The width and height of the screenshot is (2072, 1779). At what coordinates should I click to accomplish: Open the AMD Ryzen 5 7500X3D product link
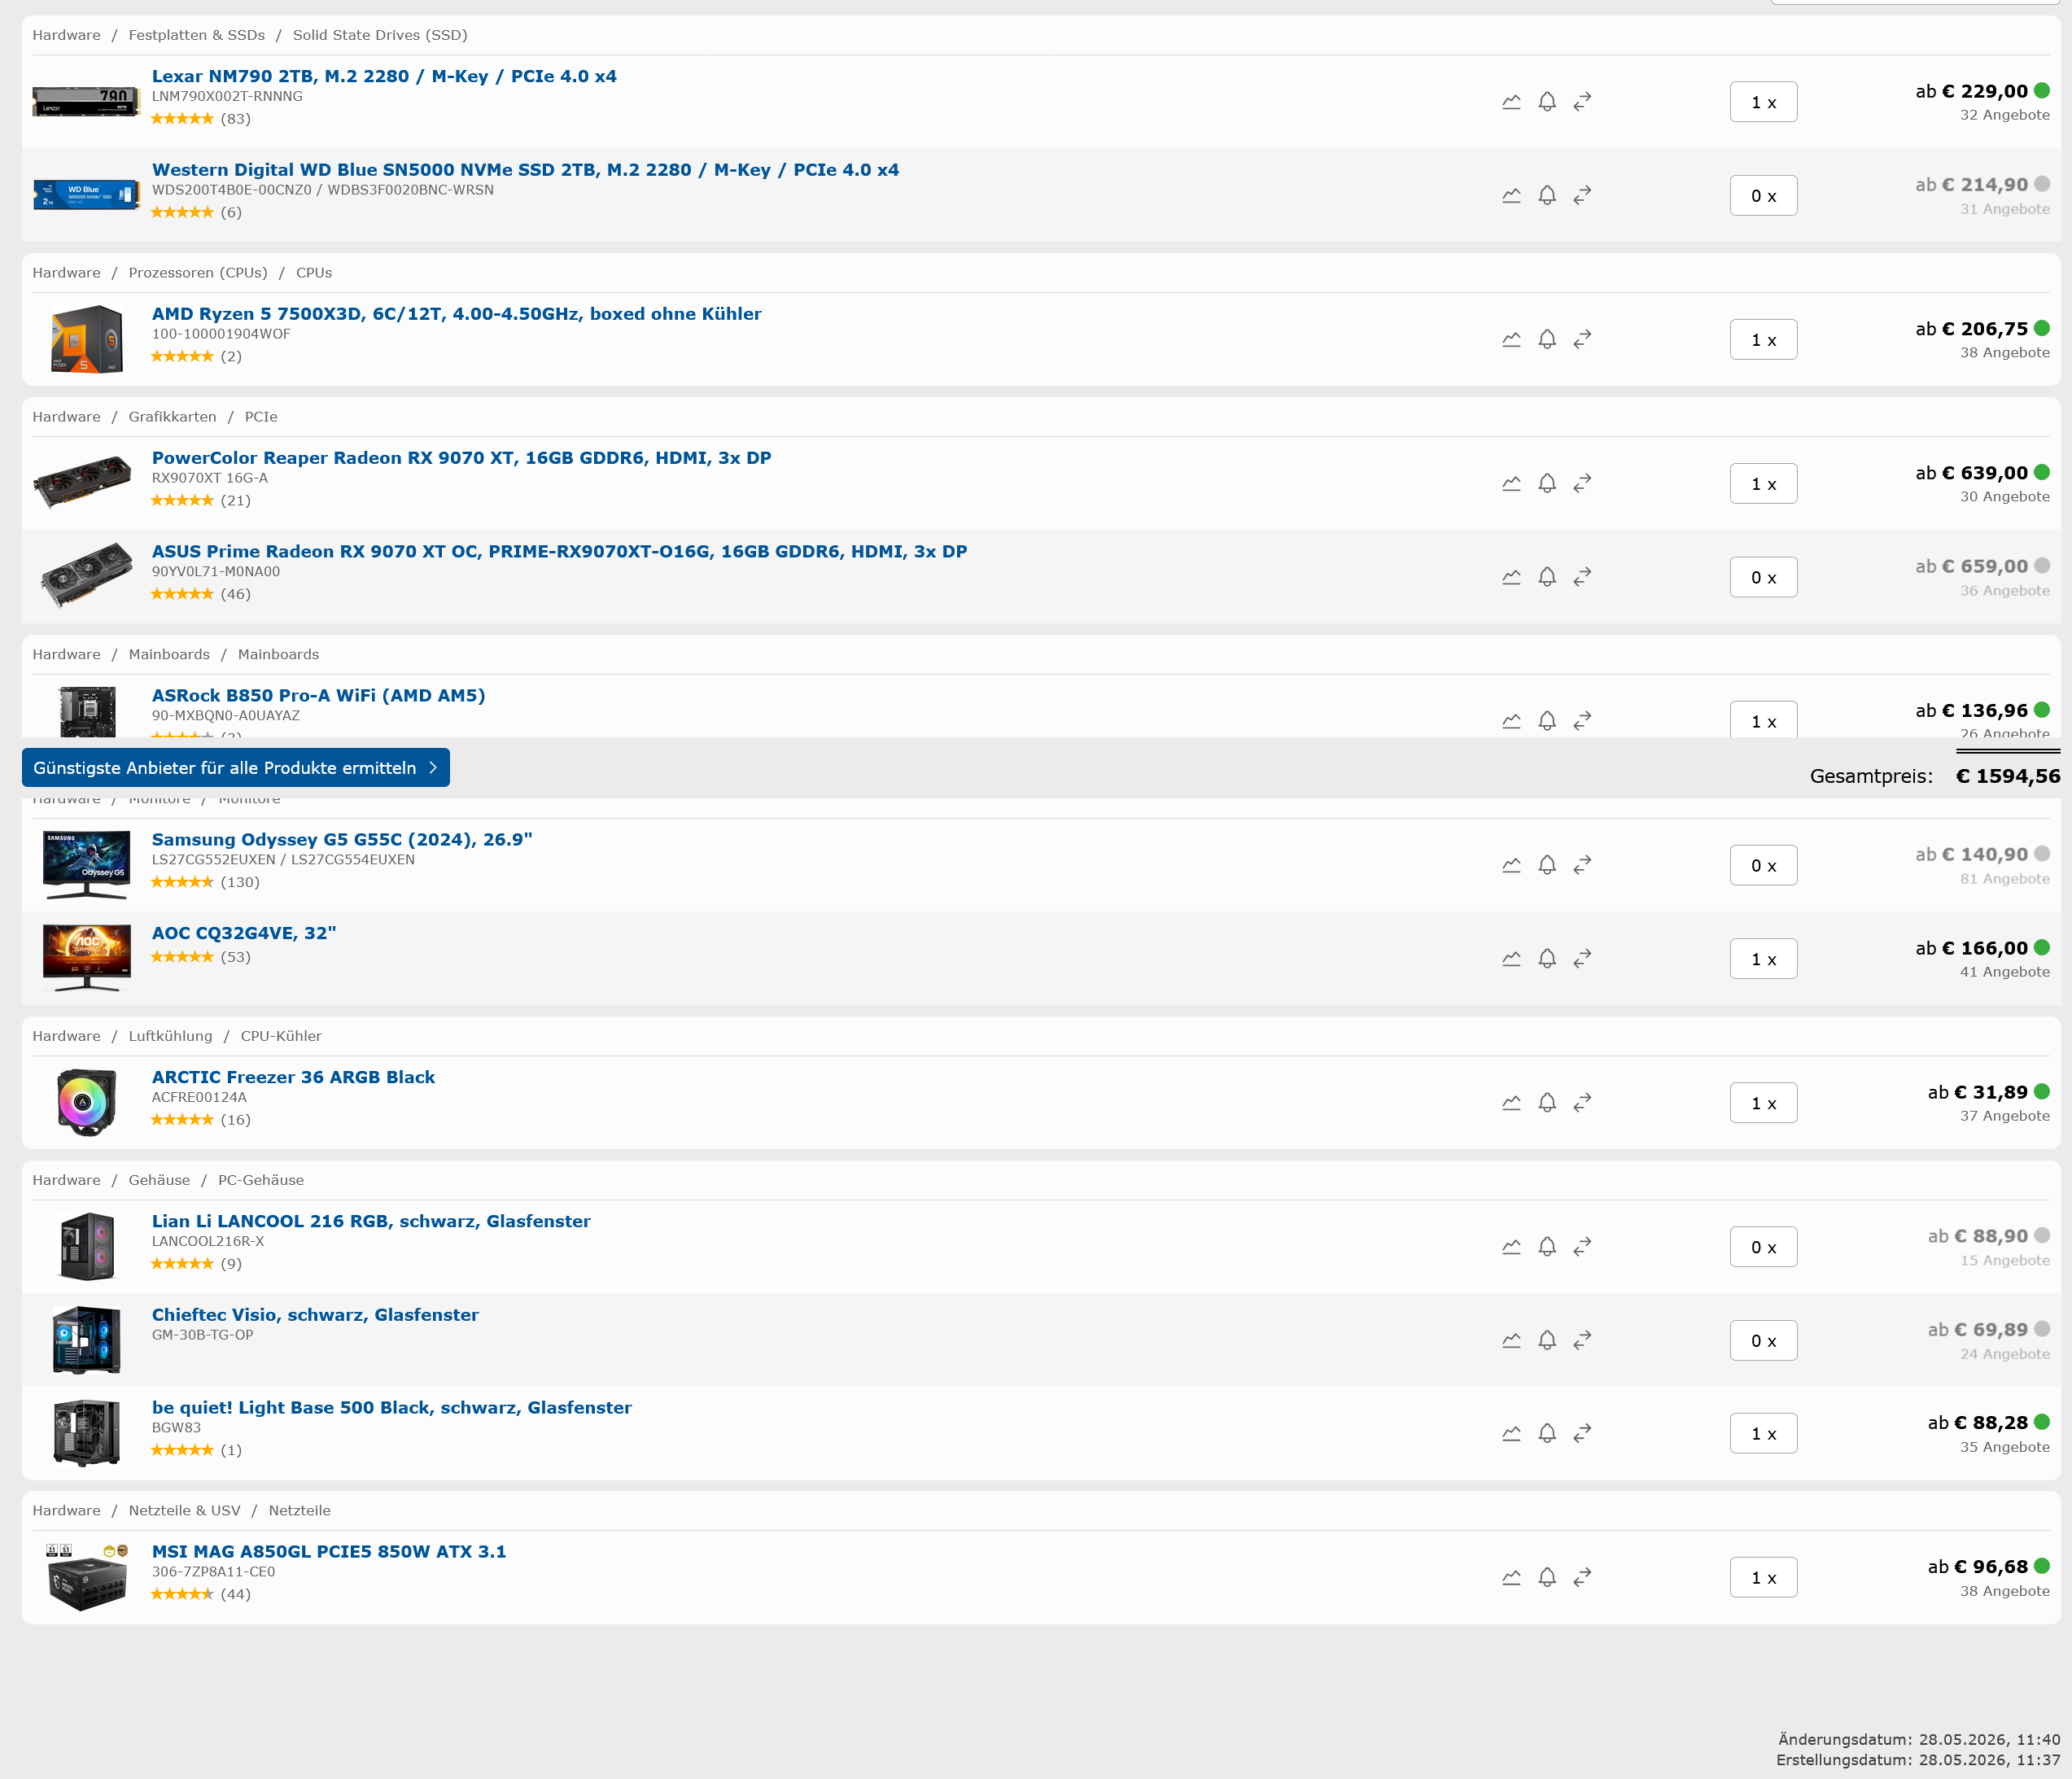click(x=456, y=314)
